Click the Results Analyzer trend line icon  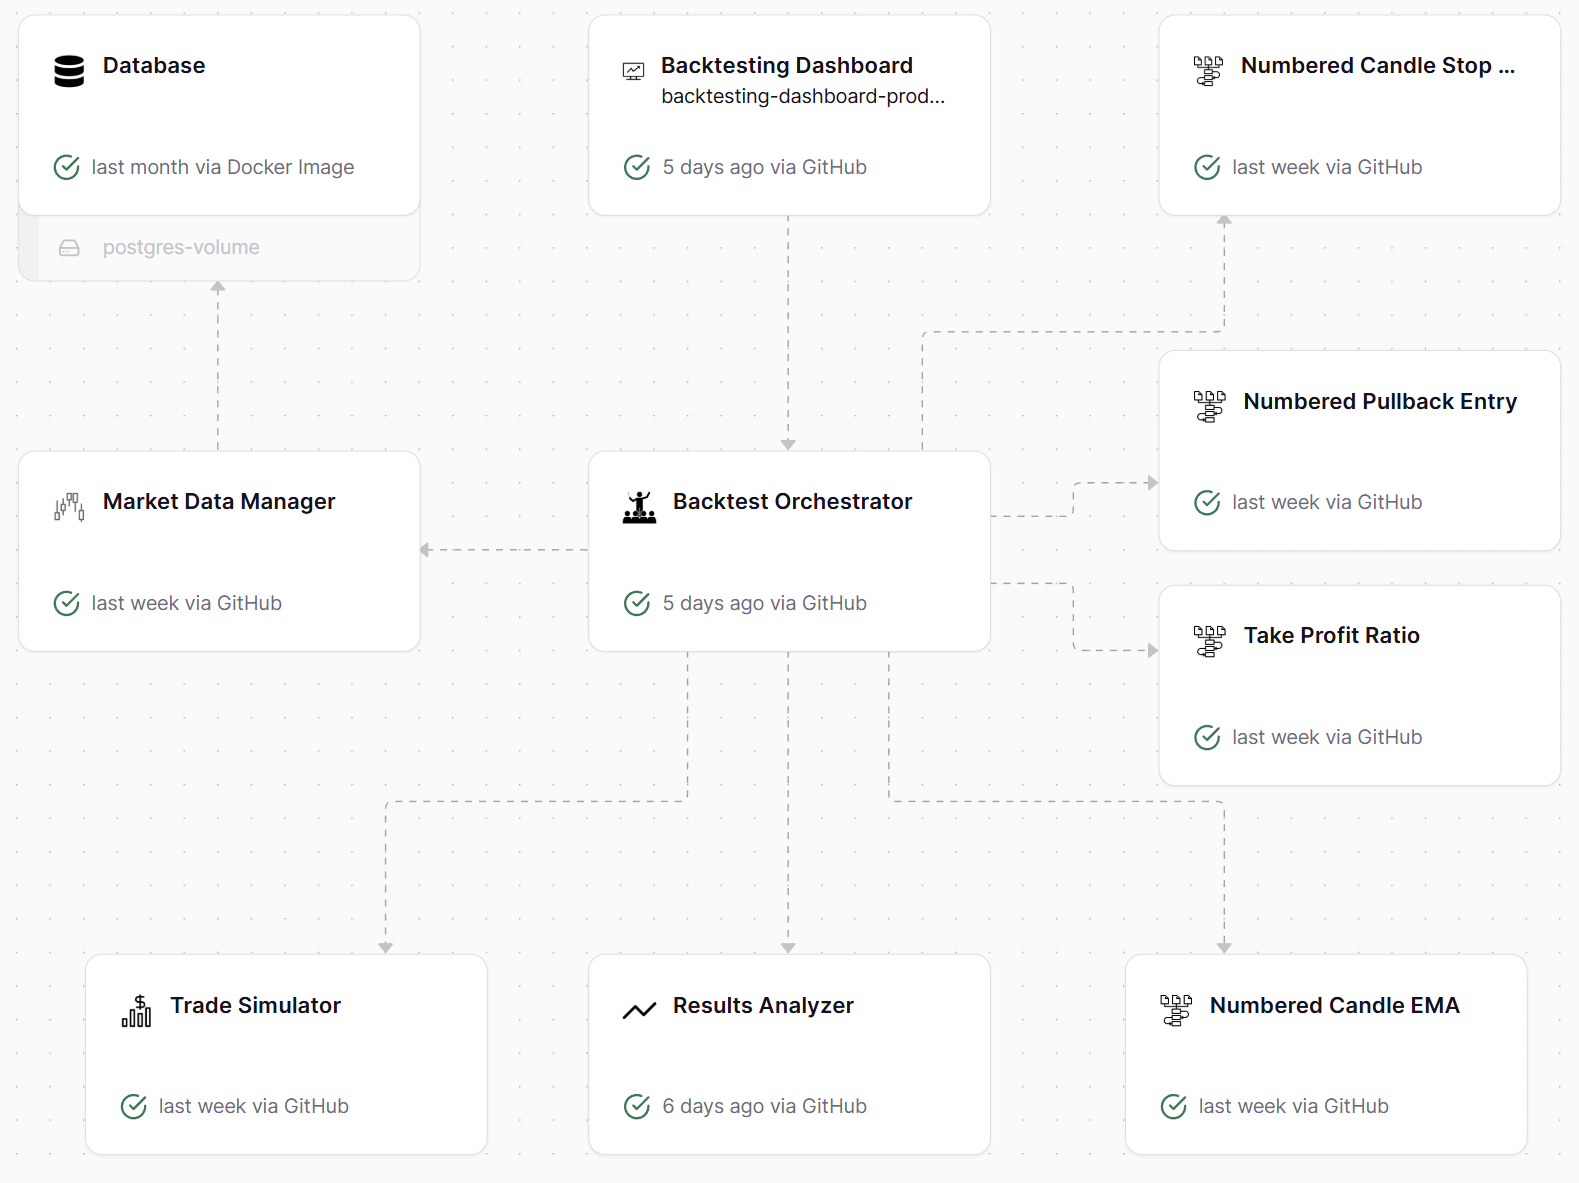[x=639, y=1011]
